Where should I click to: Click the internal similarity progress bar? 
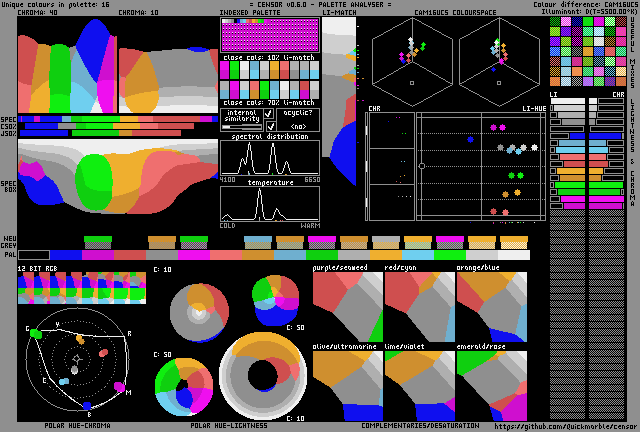242,127
